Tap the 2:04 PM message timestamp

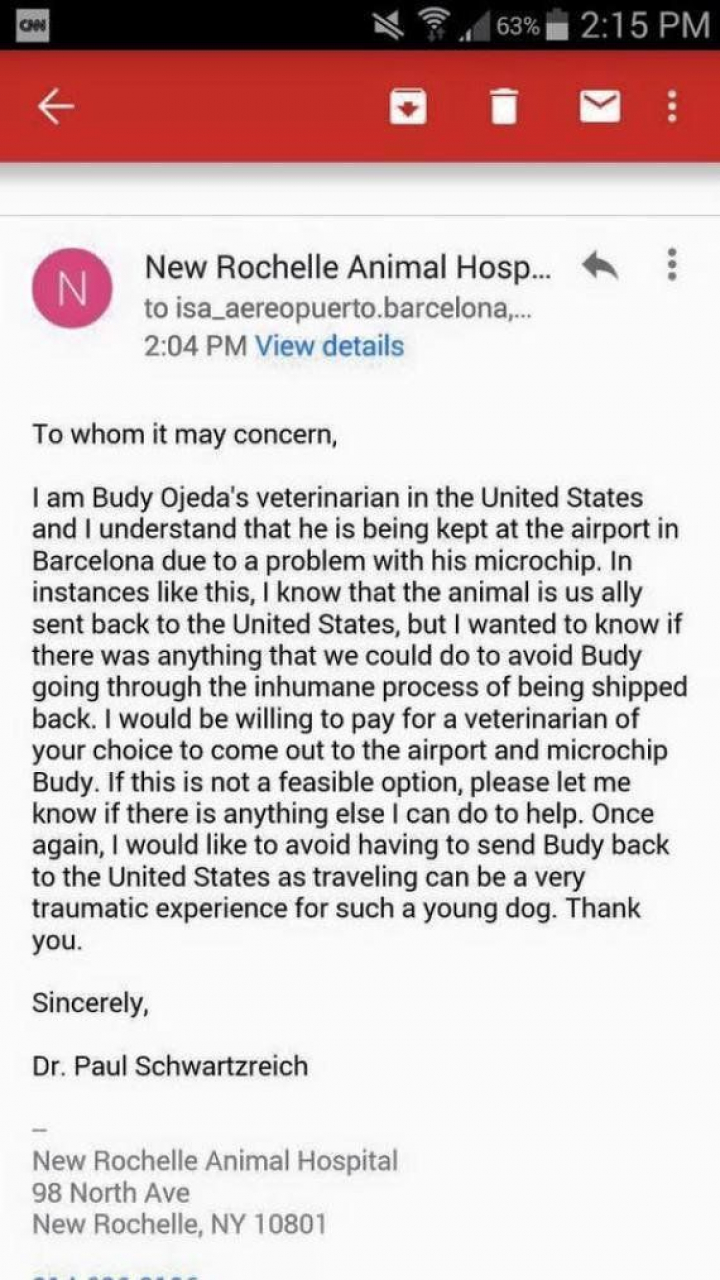pos(195,346)
